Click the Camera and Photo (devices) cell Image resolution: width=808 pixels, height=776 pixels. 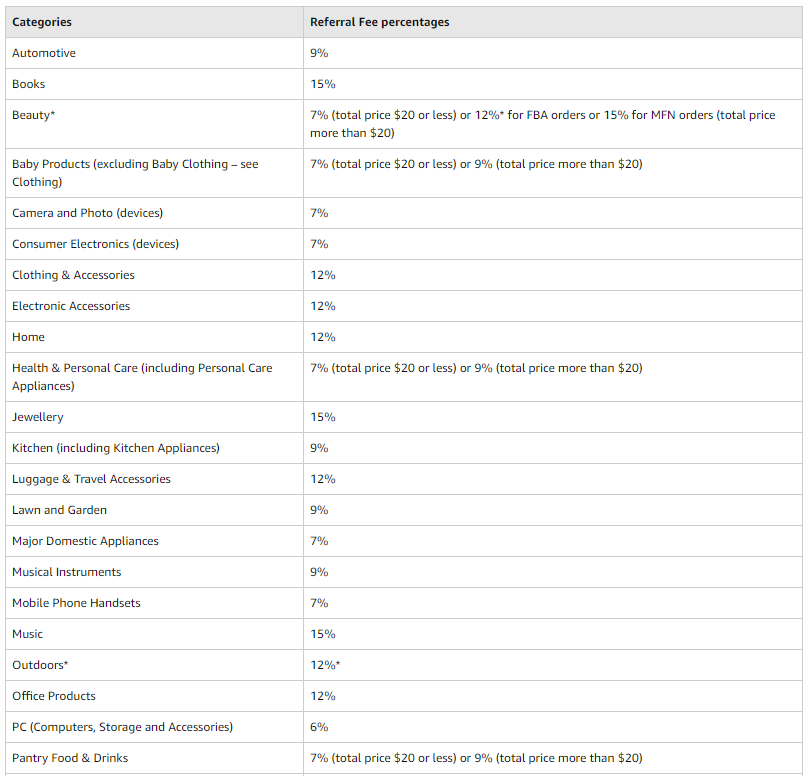coord(87,213)
